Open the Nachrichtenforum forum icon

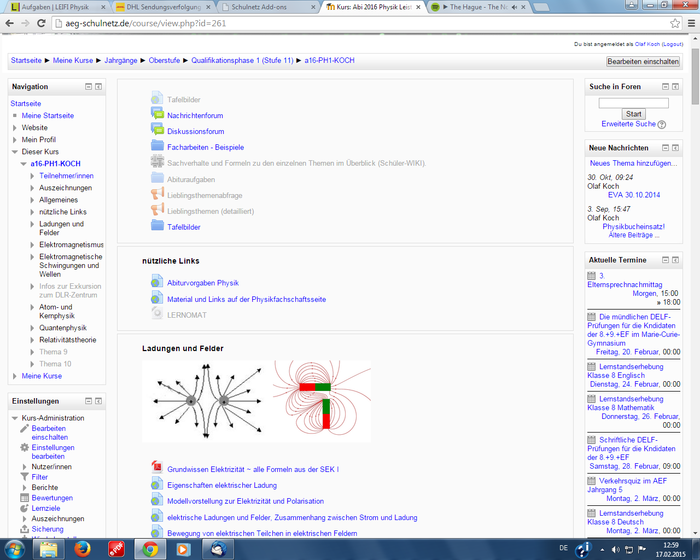pyautogui.click(x=157, y=114)
